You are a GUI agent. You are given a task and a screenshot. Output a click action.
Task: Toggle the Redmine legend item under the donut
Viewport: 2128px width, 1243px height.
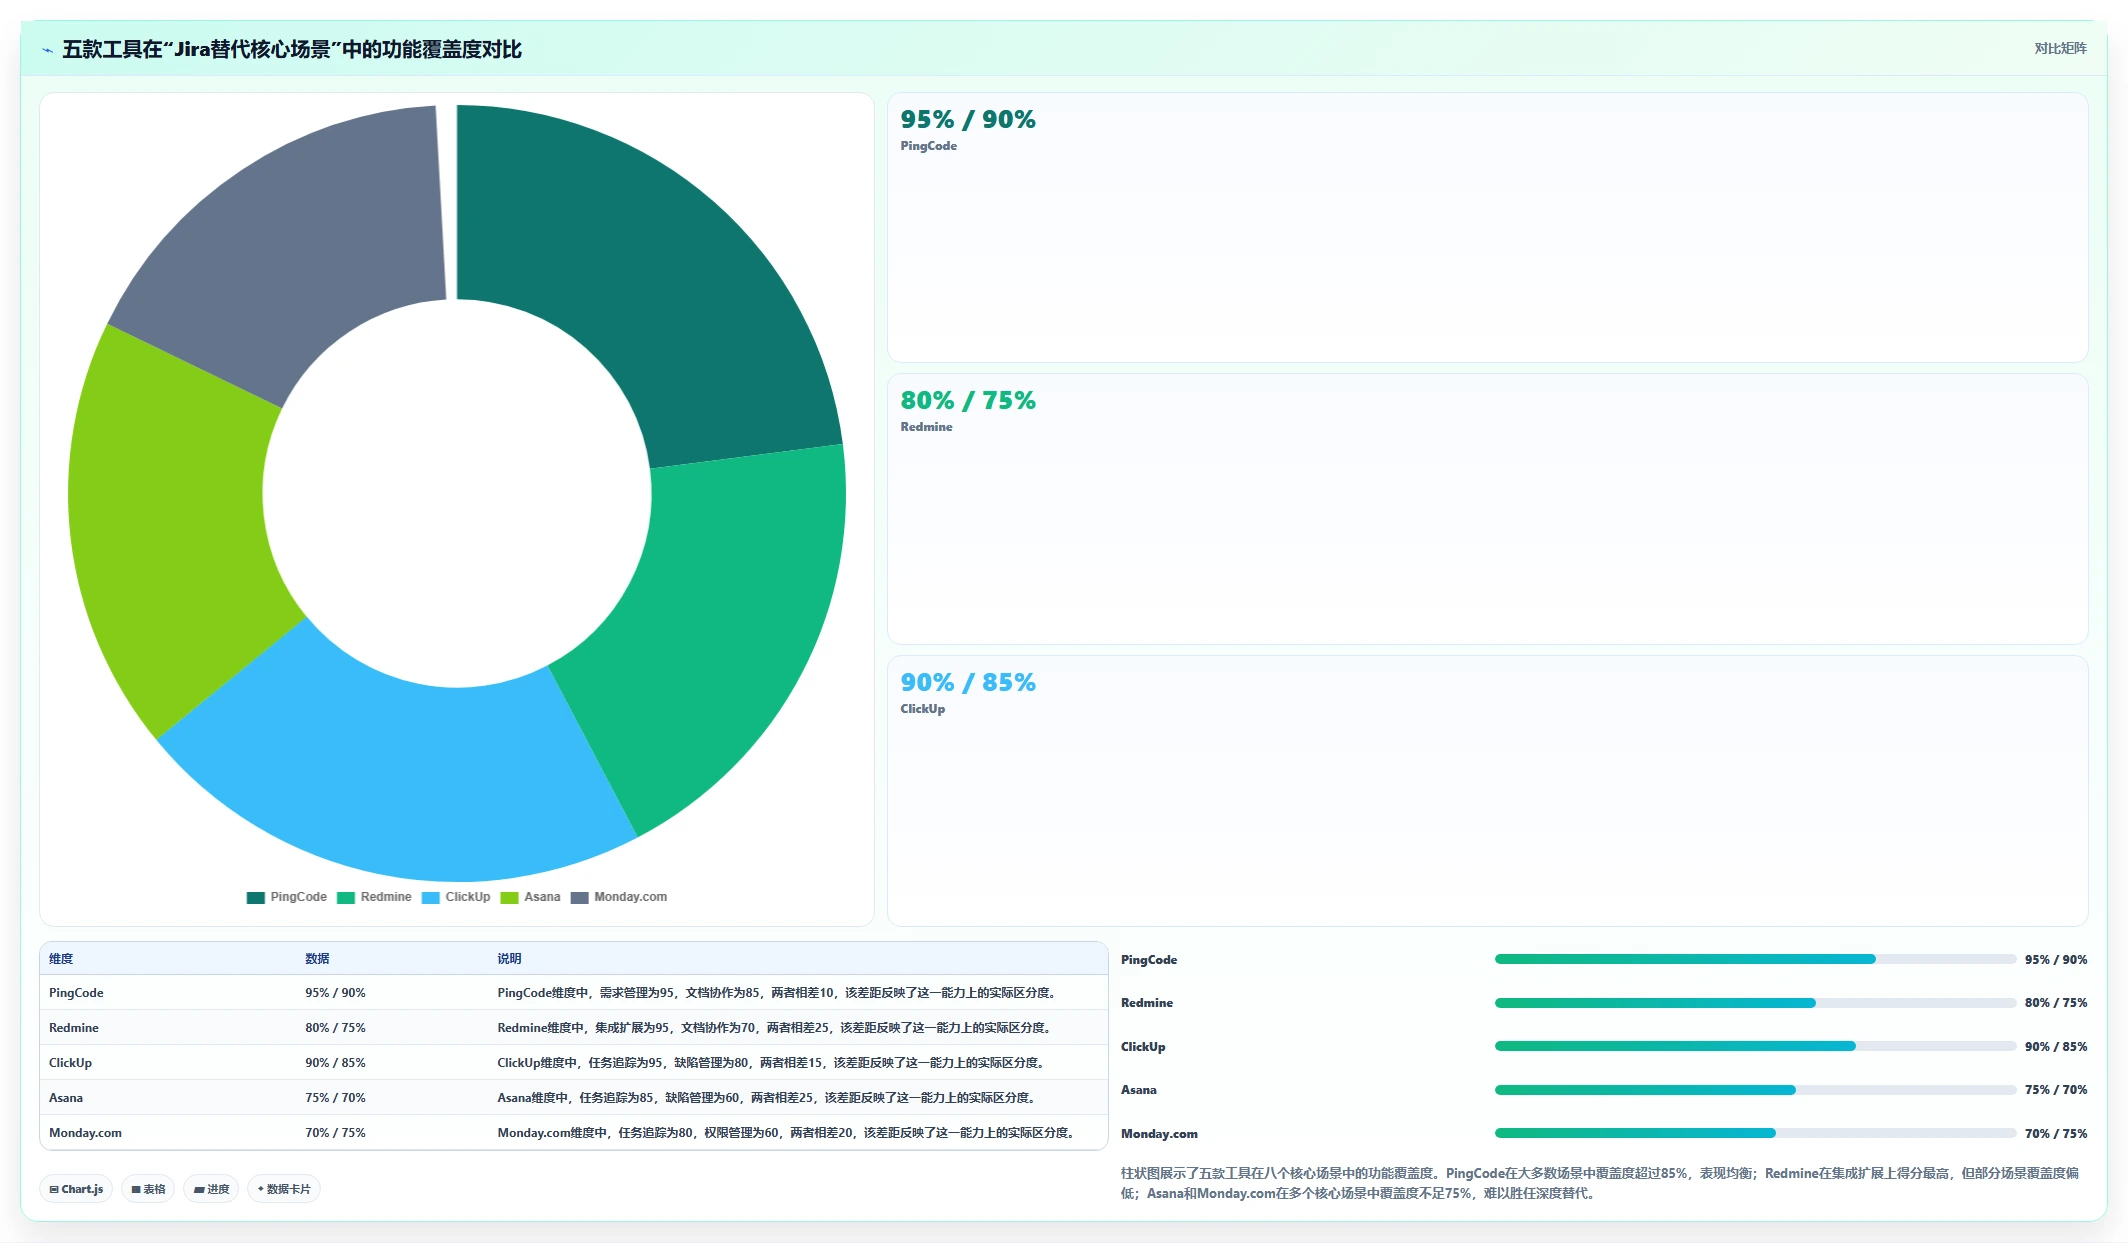374,897
